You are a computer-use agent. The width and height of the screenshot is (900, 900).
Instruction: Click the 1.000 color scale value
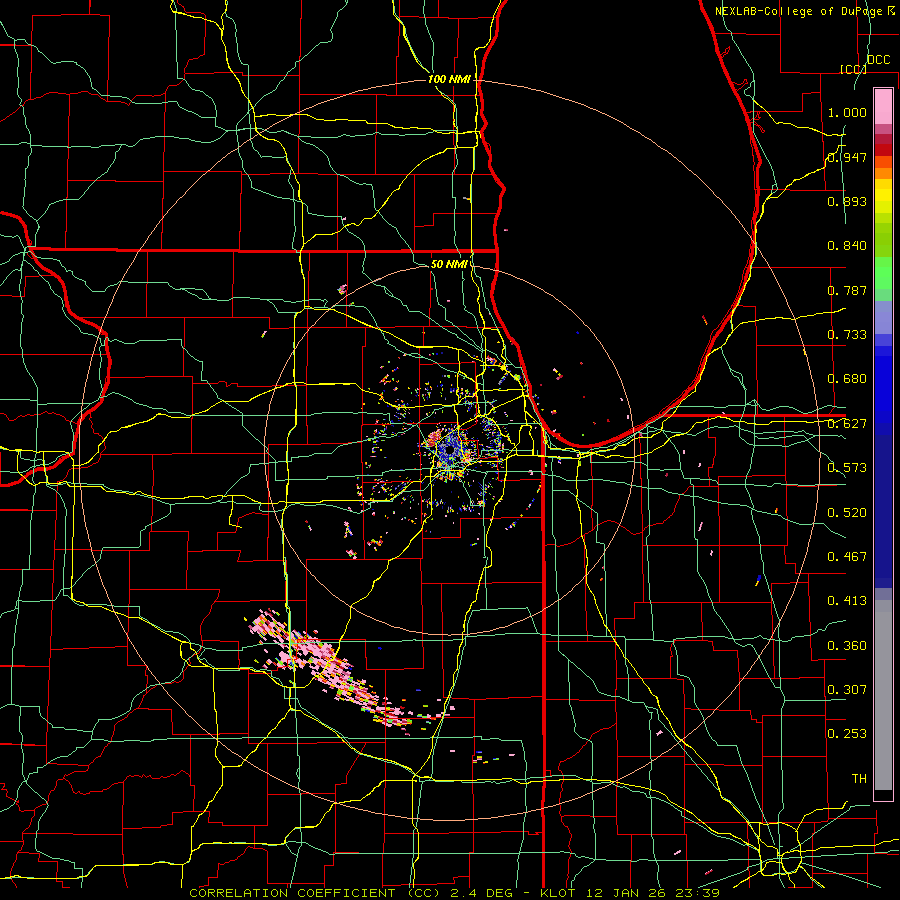pyautogui.click(x=847, y=112)
